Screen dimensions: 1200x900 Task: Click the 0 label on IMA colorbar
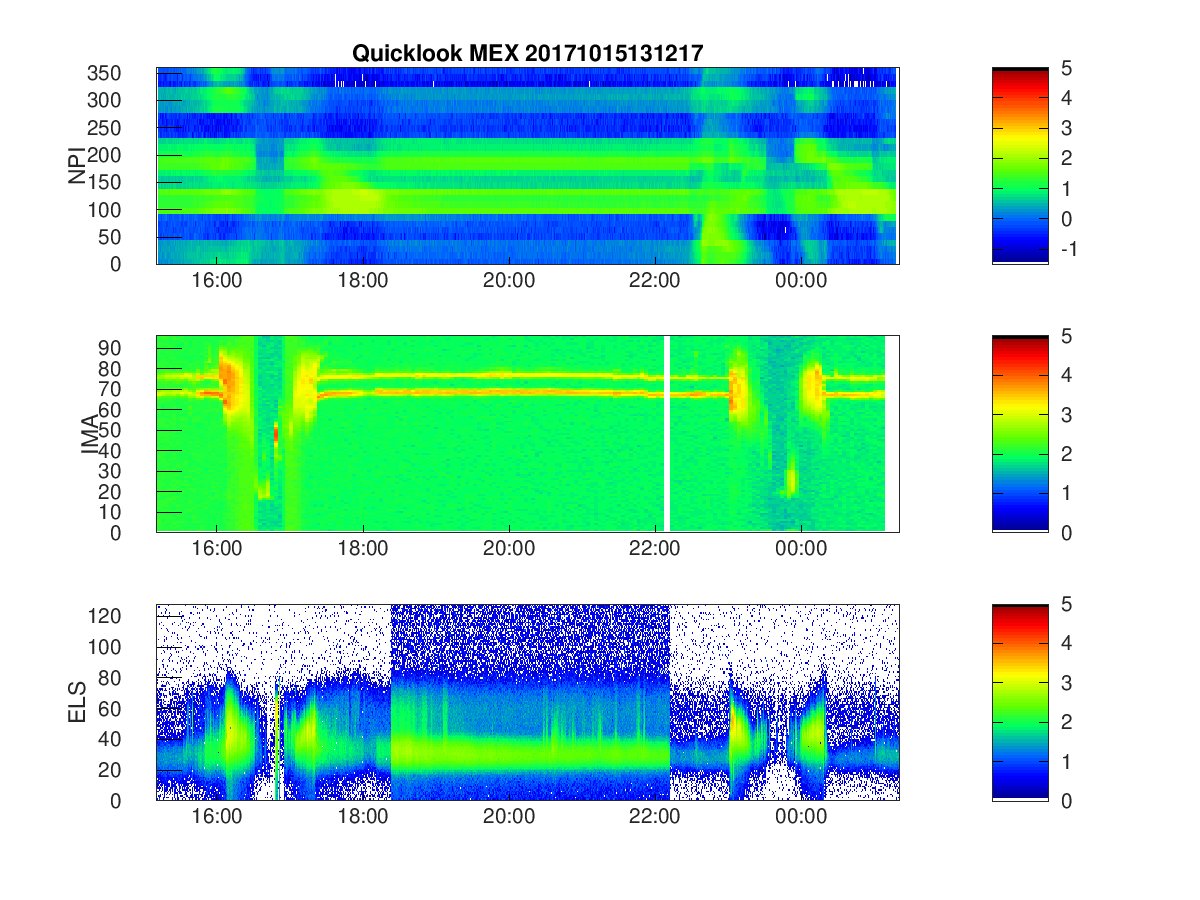(x=1066, y=532)
